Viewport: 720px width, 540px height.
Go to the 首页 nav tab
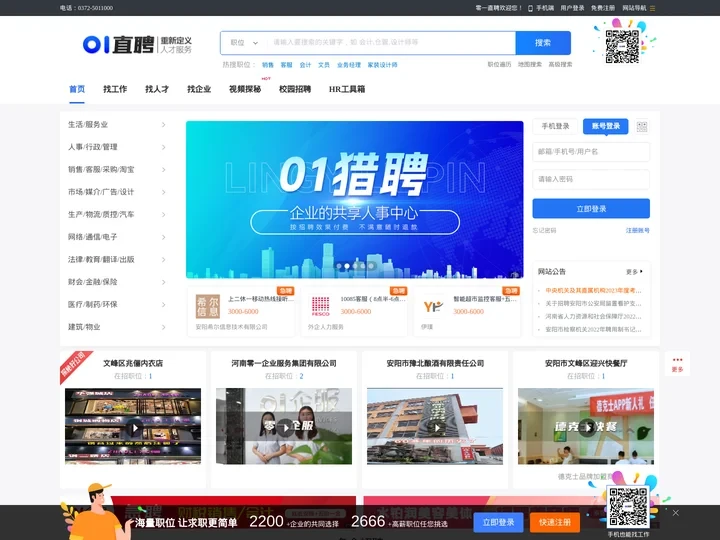pos(77,89)
